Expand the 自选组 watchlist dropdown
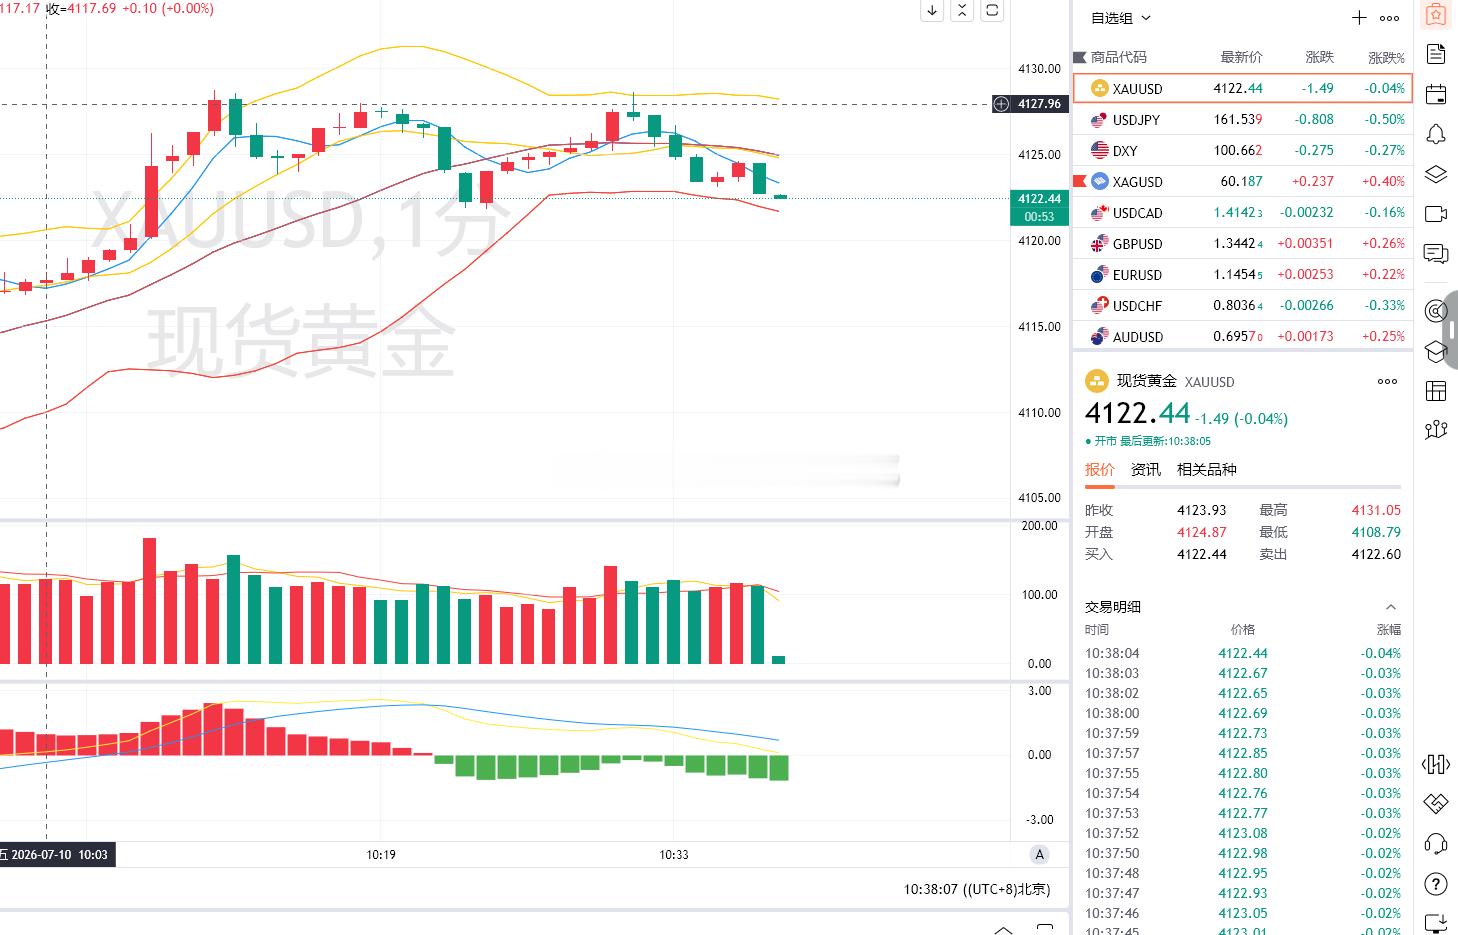Screen dimensions: 1458x935 (1121, 18)
